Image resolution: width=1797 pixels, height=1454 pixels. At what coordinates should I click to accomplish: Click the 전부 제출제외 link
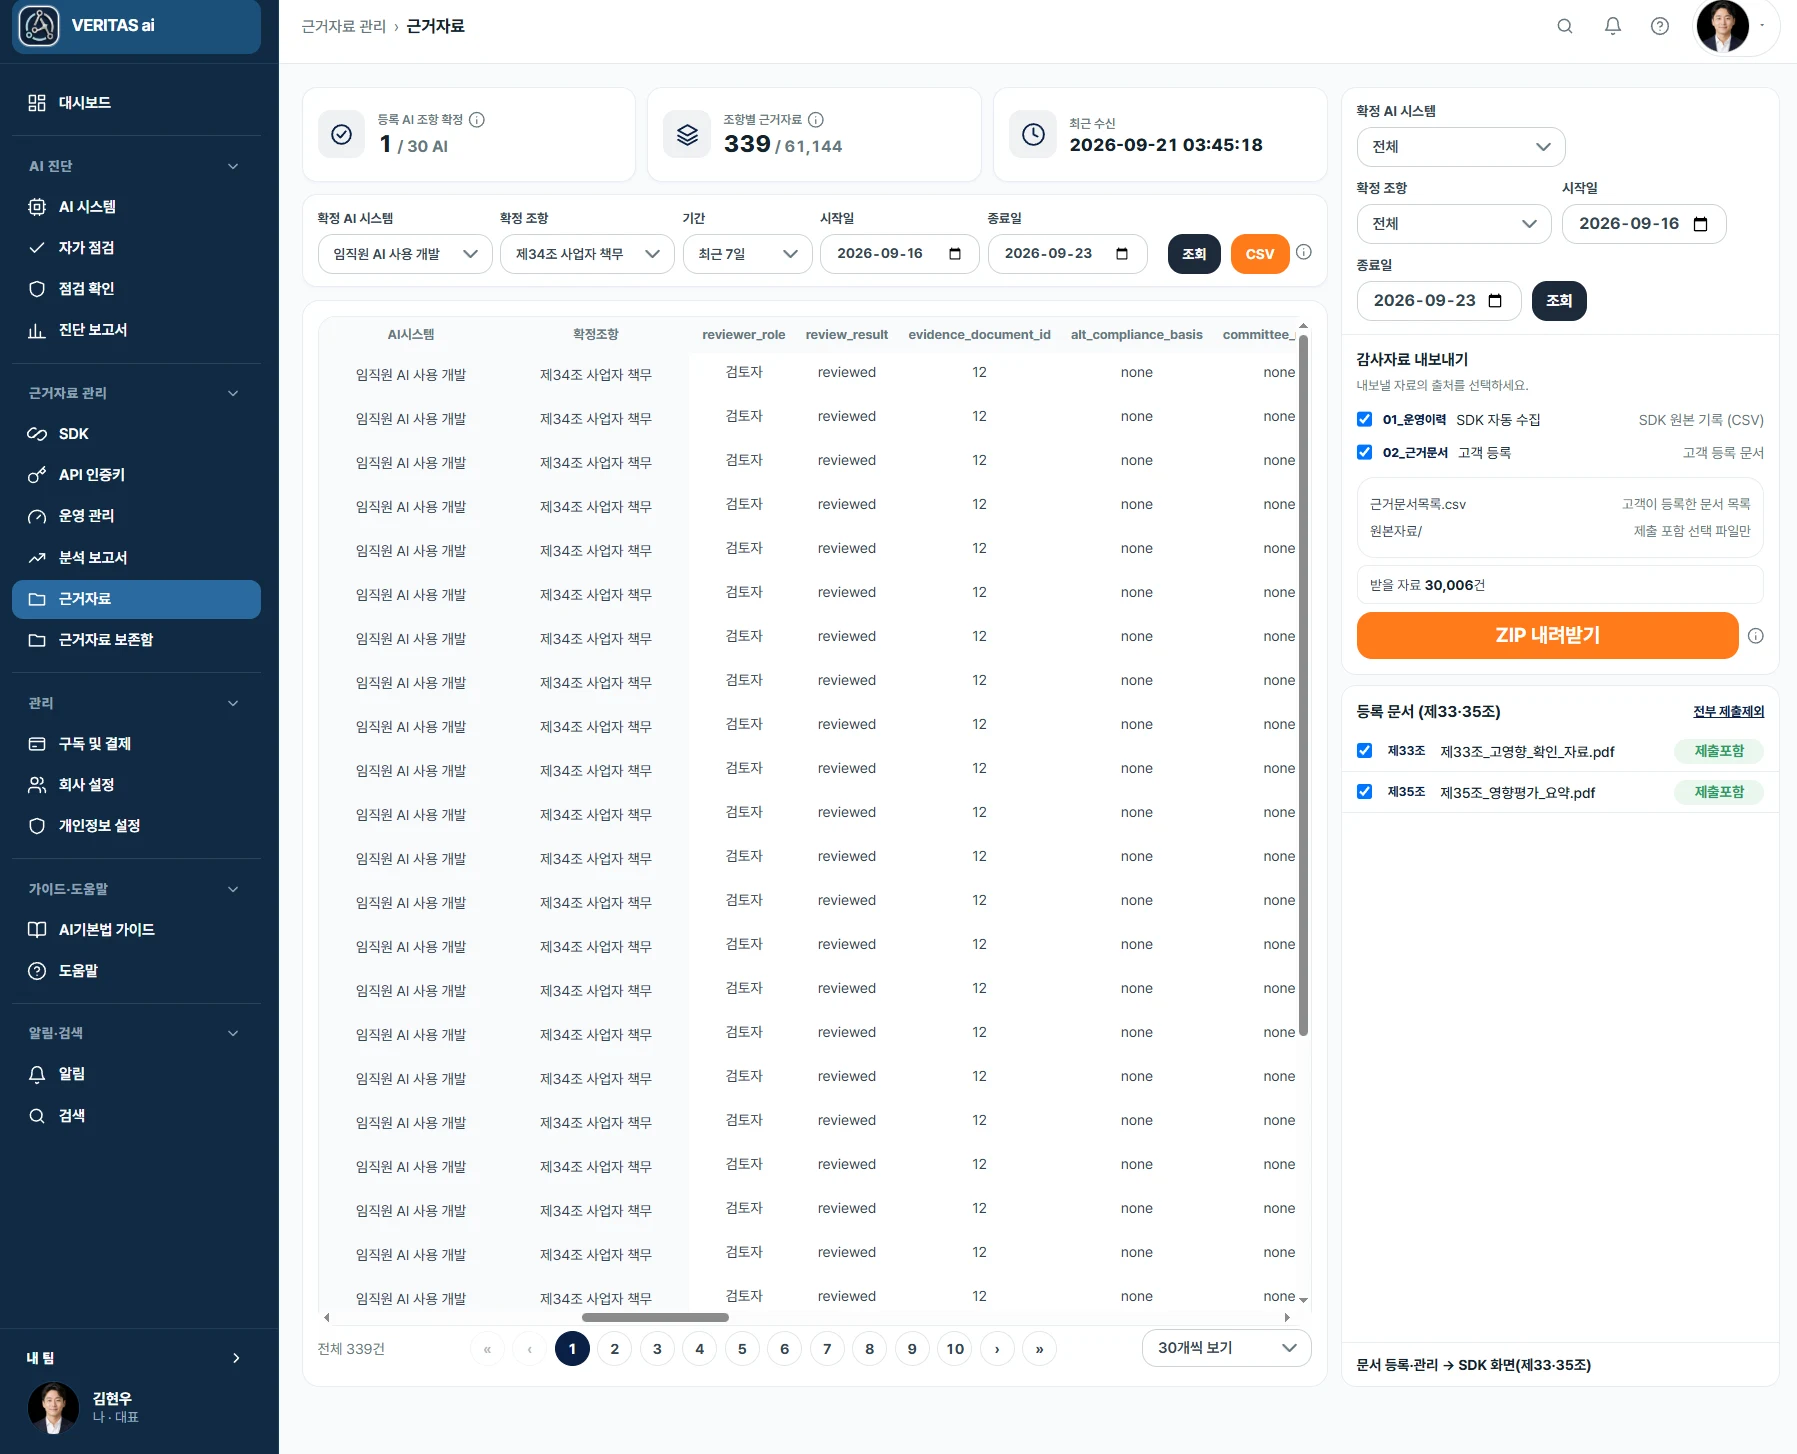tap(1728, 712)
